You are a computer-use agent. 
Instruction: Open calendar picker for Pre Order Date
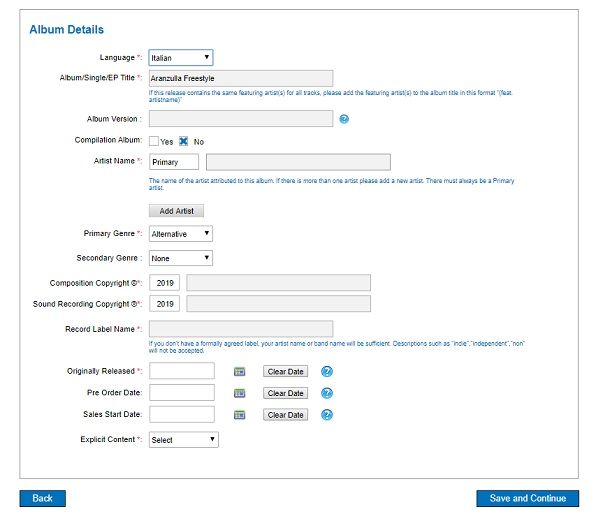point(239,393)
